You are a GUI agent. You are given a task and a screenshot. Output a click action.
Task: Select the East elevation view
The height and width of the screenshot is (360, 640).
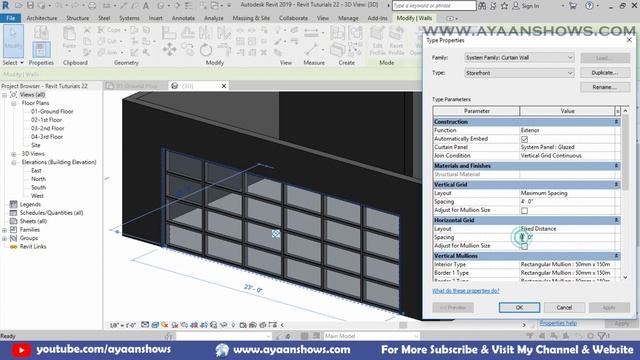click(36, 171)
